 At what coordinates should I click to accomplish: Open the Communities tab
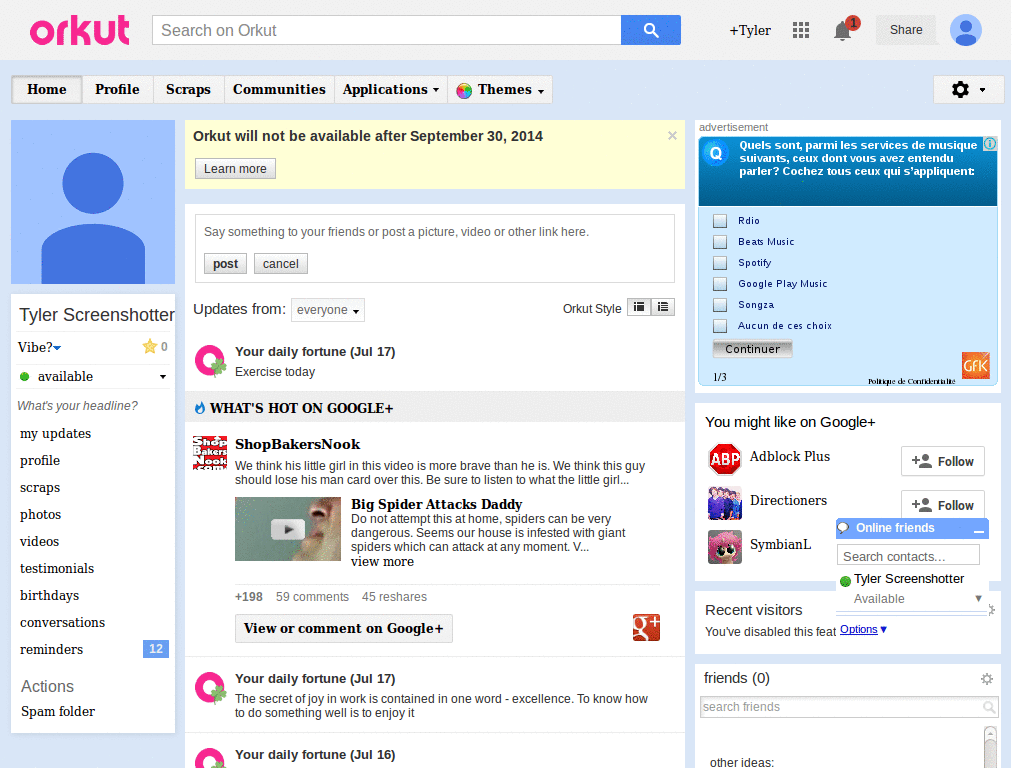click(x=279, y=89)
